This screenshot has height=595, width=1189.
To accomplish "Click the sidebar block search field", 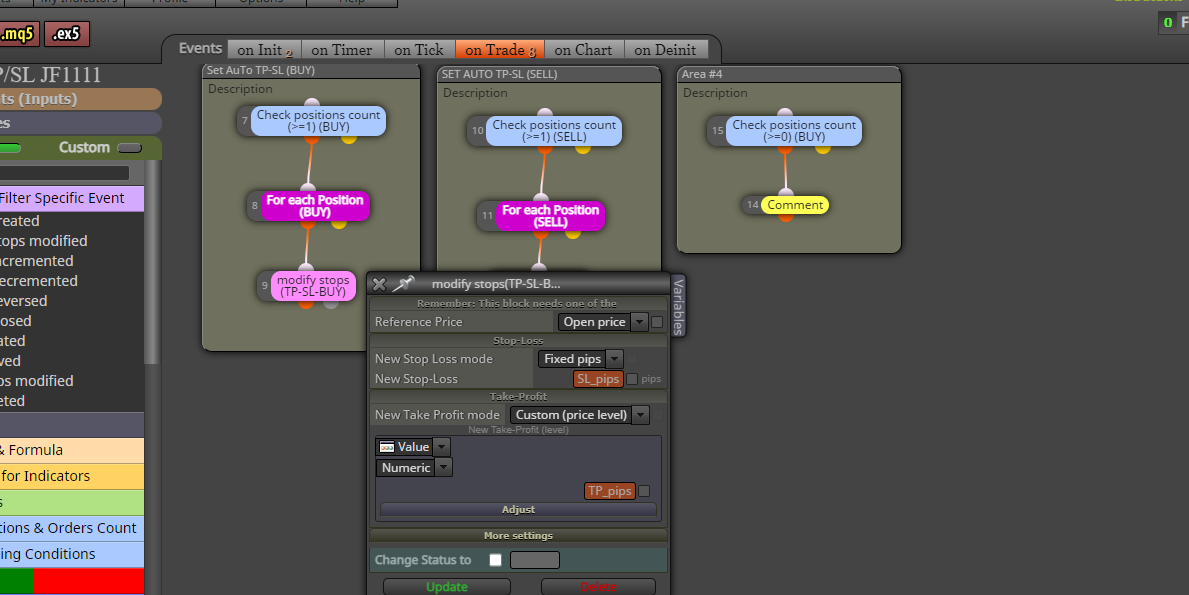I will point(64,173).
